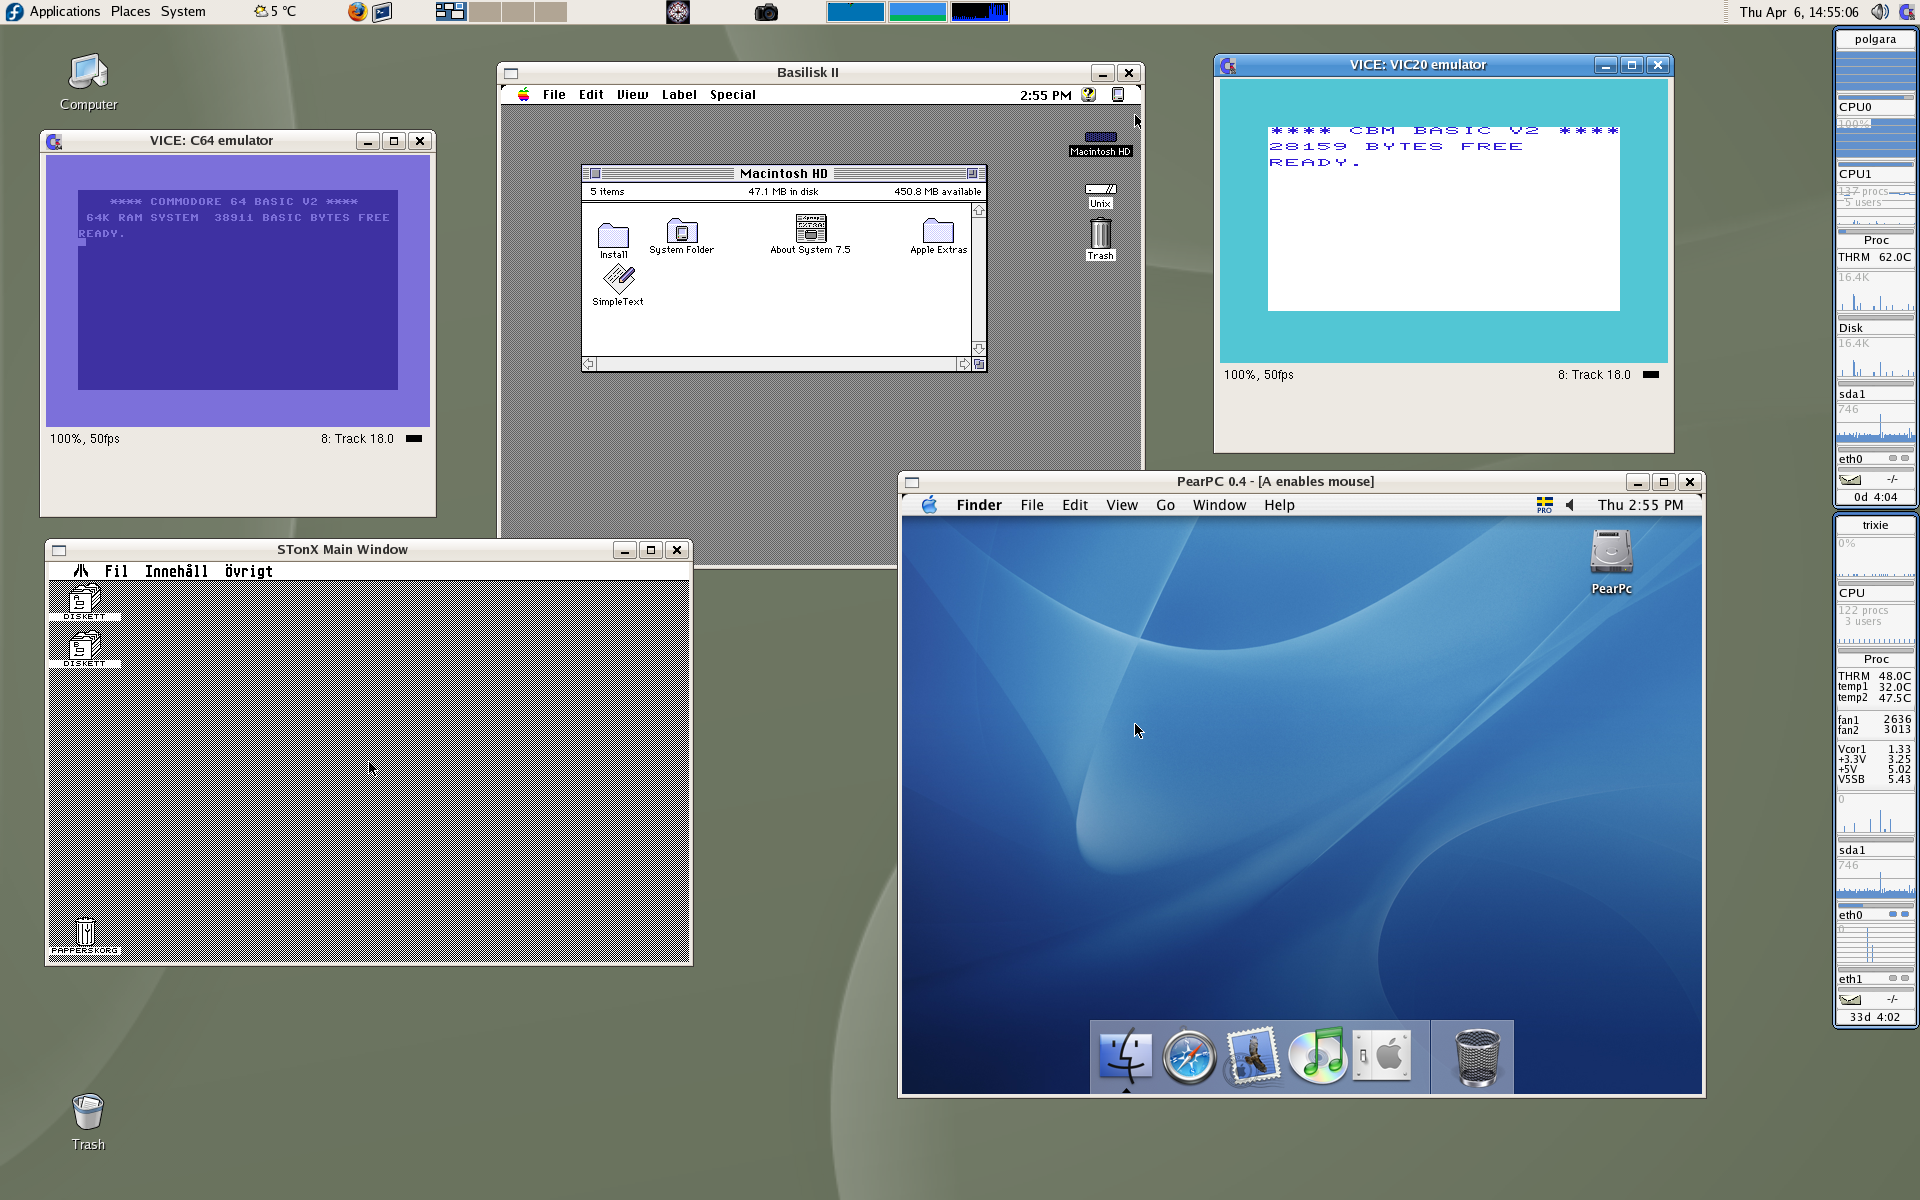
Task: Select Macintosh HD disk icon in Basilisk II
Action: click(1100, 138)
